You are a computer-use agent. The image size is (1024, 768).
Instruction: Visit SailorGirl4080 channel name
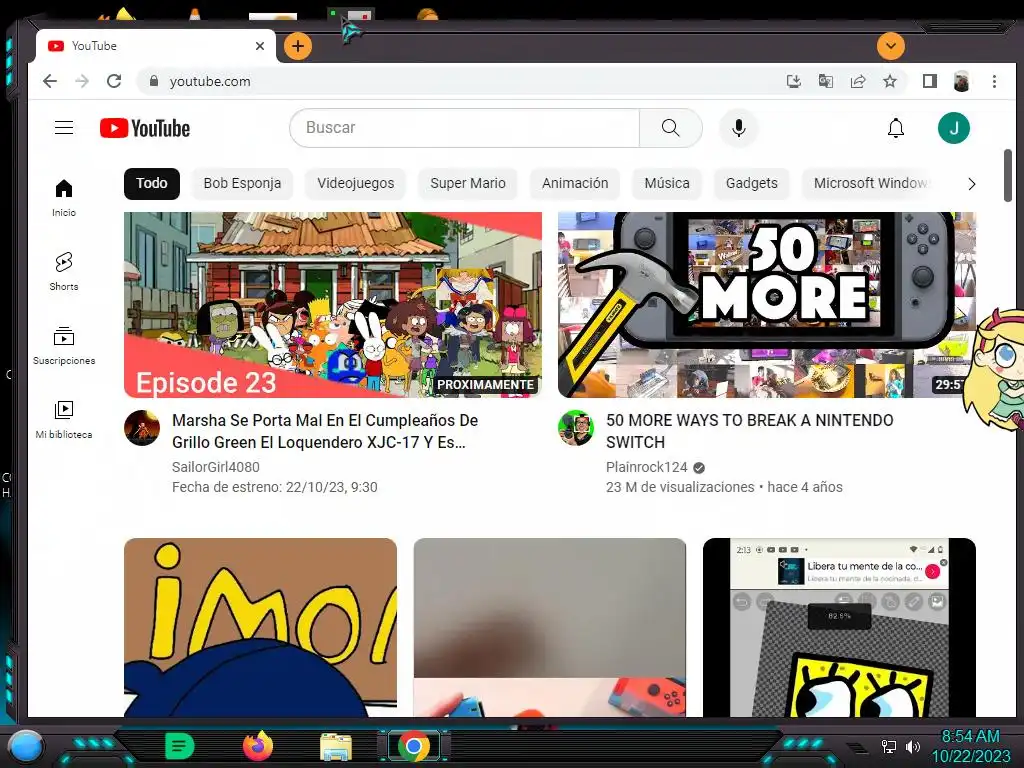(216, 467)
